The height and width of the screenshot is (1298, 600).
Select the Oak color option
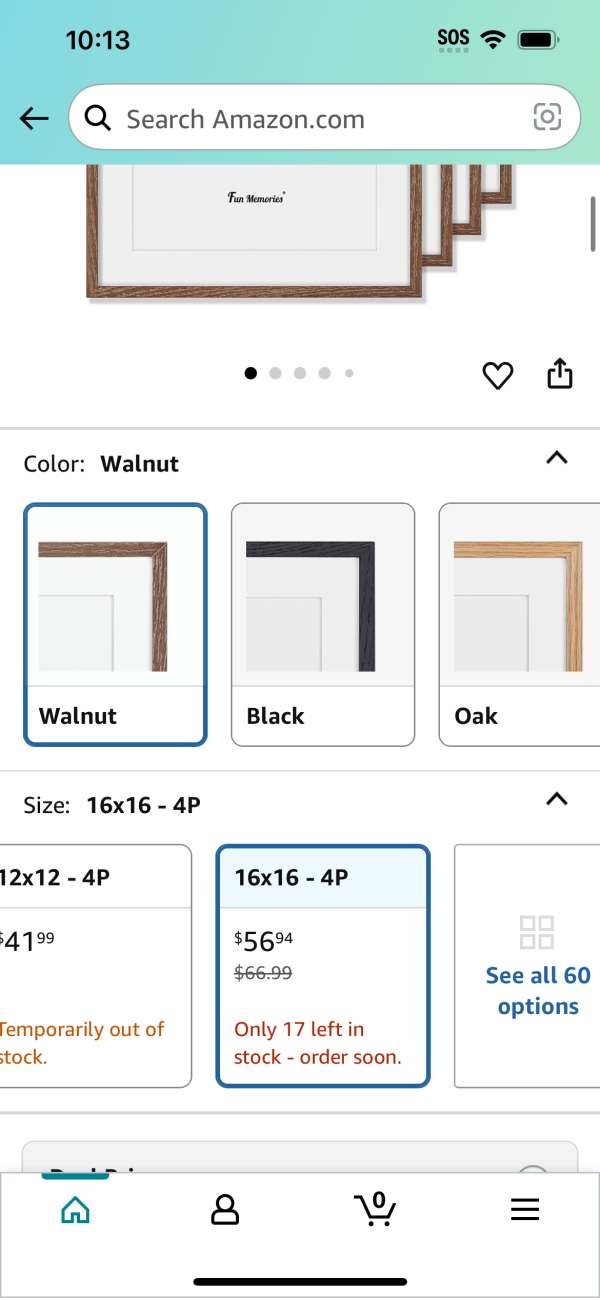pyautogui.click(x=519, y=624)
